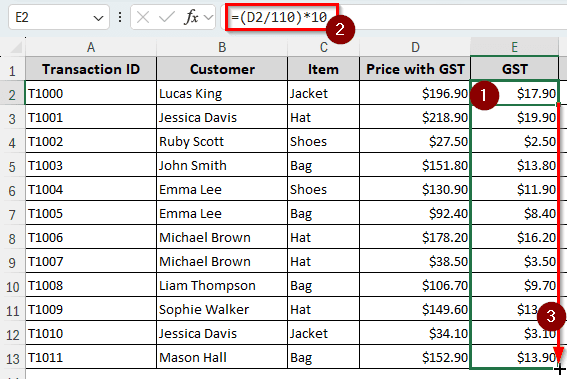Select cell with price $178.20
This screenshot has width=567, height=379.
tap(415, 237)
